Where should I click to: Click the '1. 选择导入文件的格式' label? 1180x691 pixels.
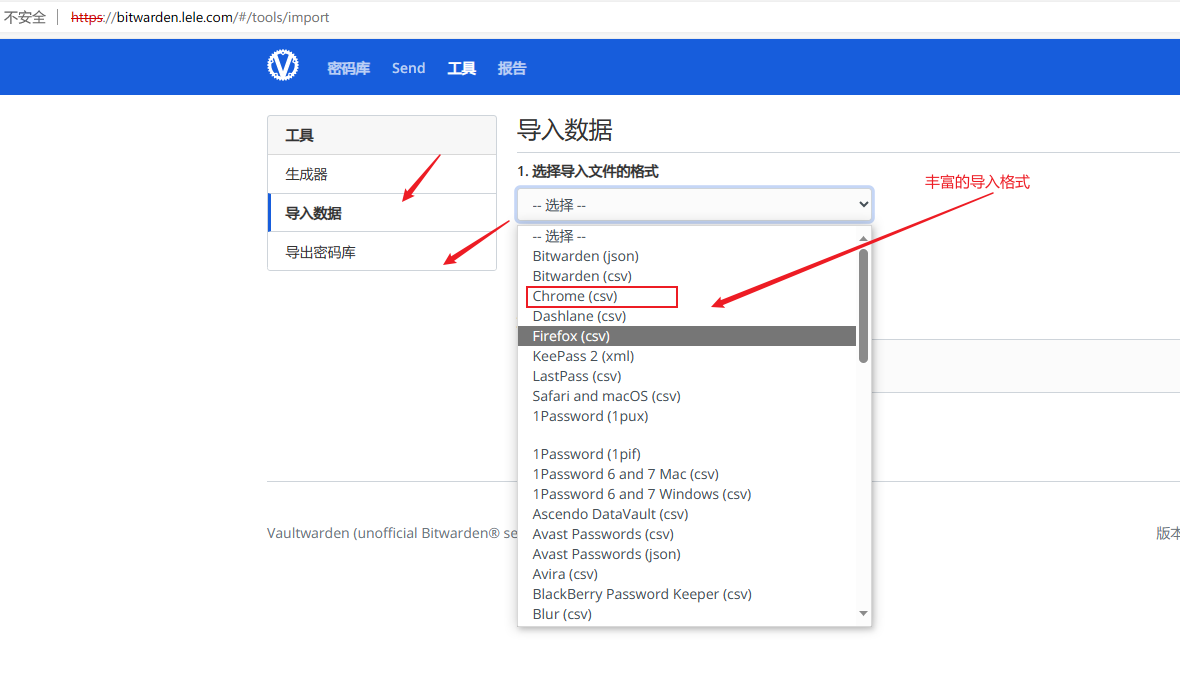[x=588, y=172]
